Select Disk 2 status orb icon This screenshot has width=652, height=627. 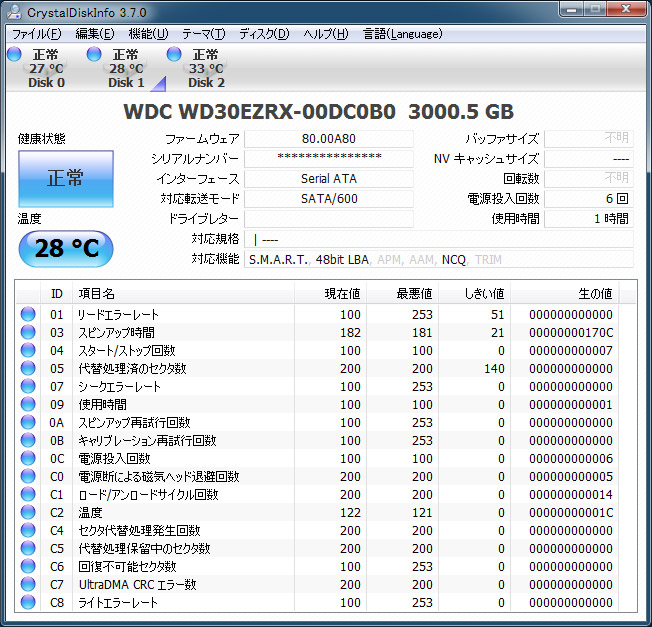(174, 54)
